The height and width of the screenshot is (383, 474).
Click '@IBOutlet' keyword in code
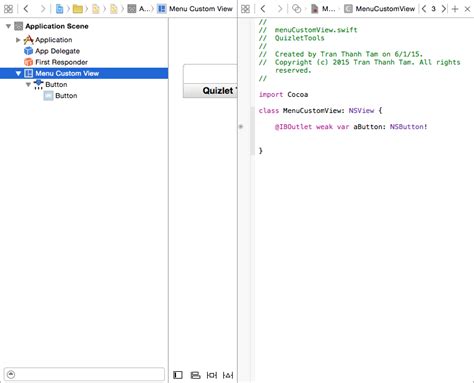tap(293, 127)
